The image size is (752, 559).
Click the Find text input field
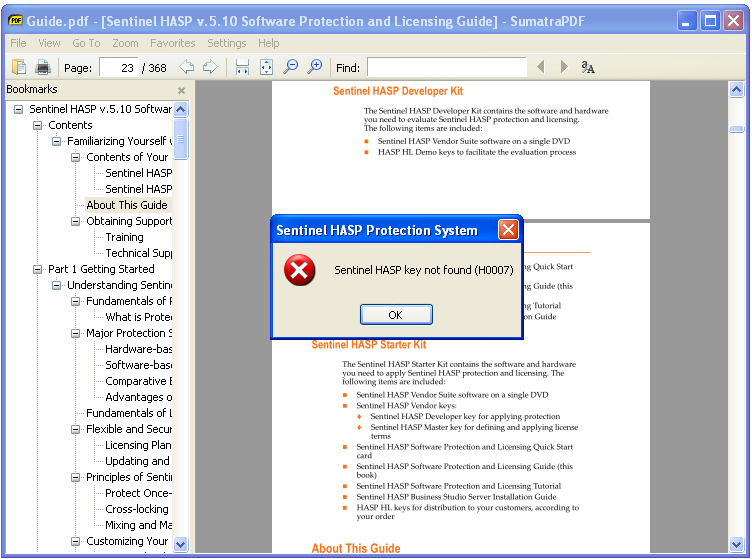tap(447, 68)
